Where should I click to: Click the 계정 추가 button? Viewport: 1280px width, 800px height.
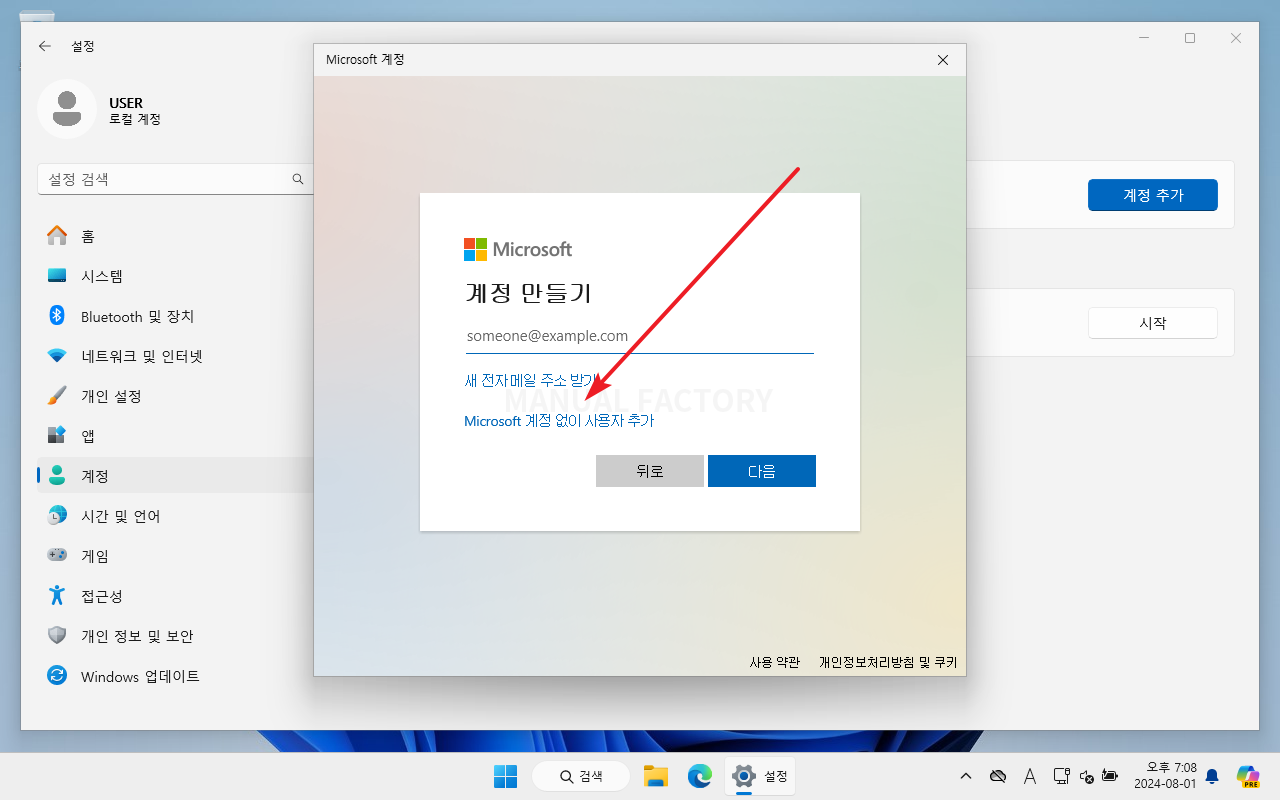pos(1152,195)
